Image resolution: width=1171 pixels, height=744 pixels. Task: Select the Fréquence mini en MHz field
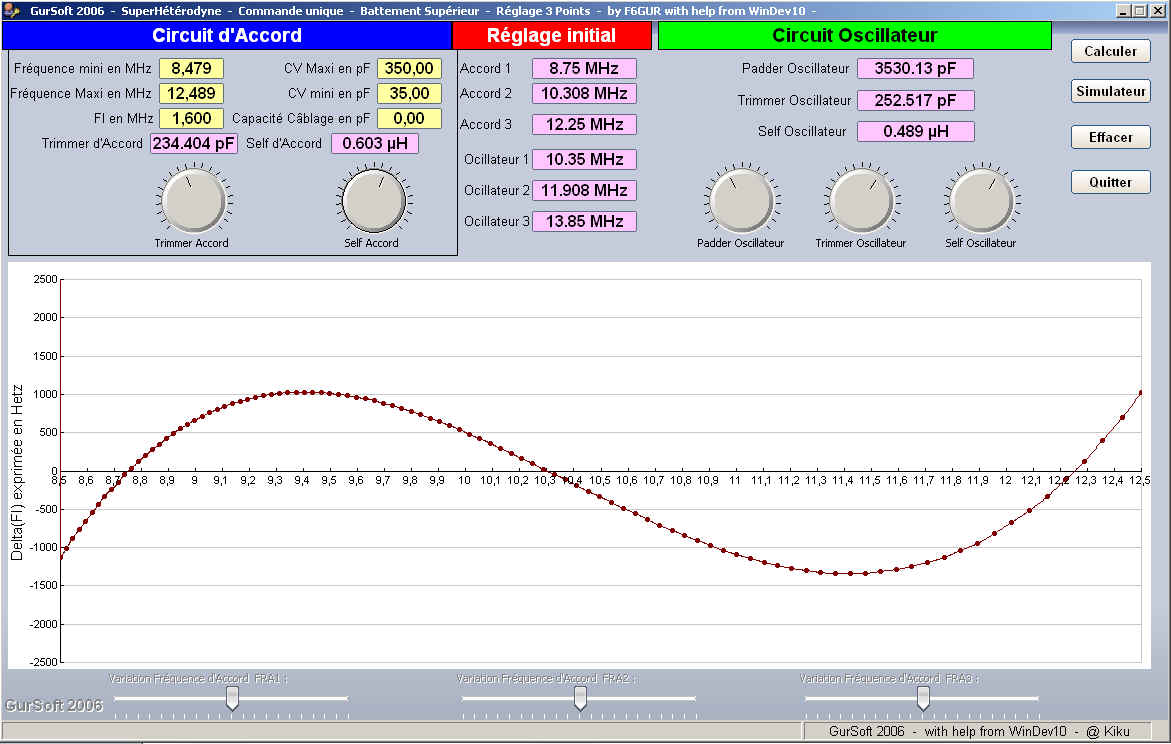click(191, 68)
